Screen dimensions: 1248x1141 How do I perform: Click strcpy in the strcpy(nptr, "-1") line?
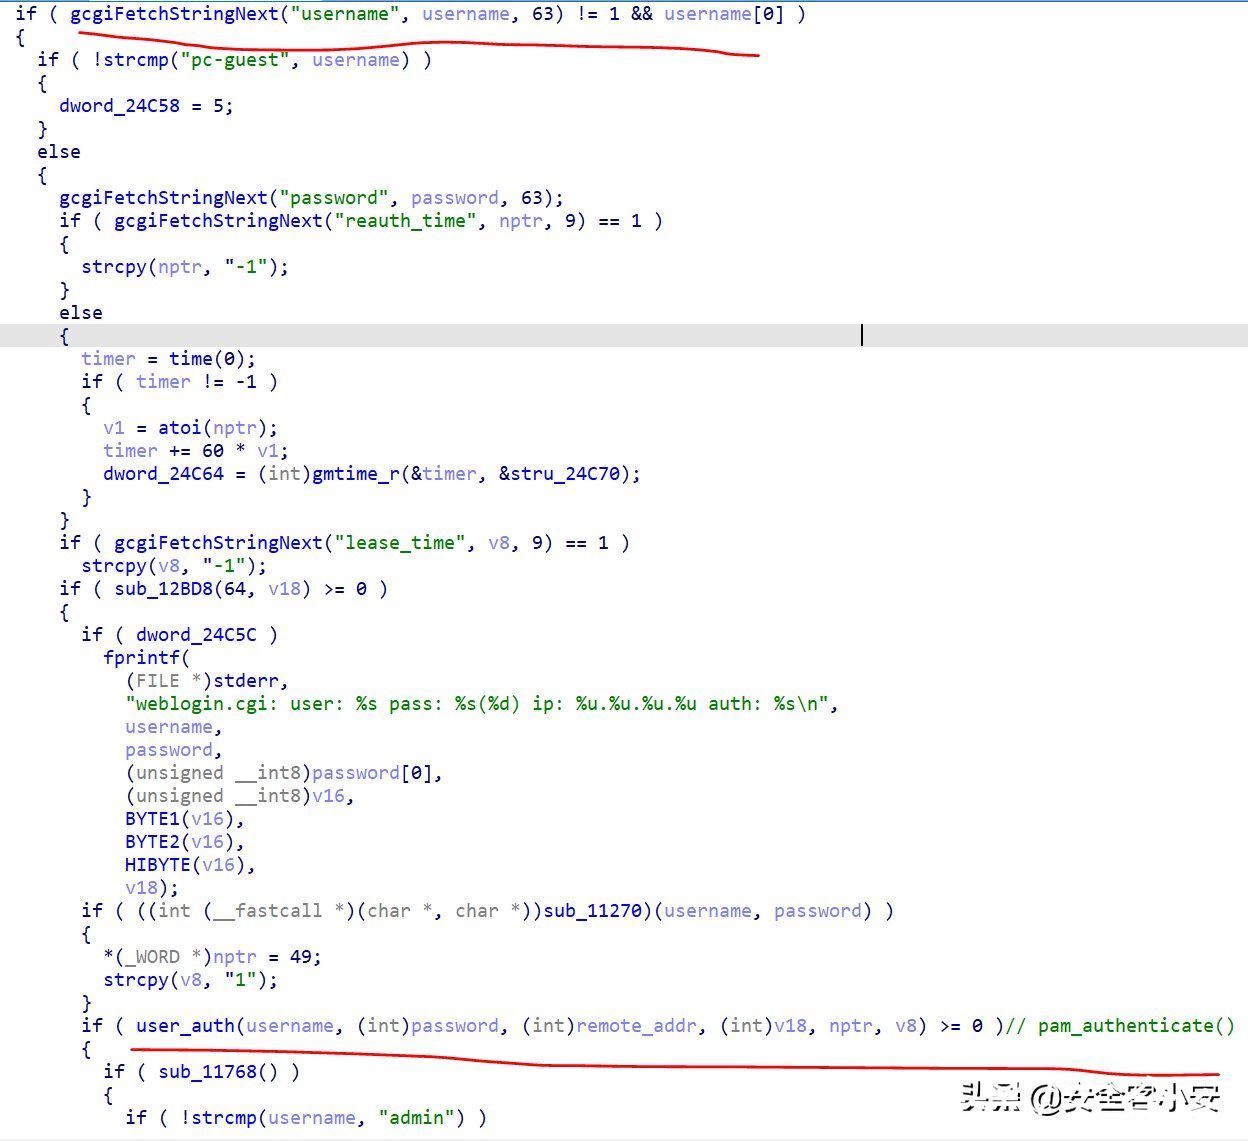point(114,267)
